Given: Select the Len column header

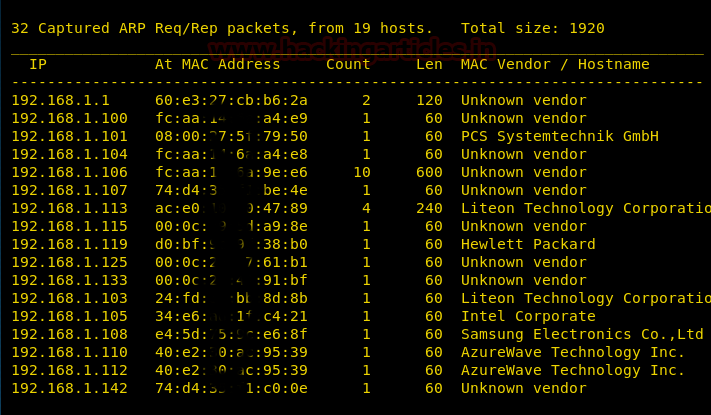Looking at the screenshot, I should coord(430,65).
